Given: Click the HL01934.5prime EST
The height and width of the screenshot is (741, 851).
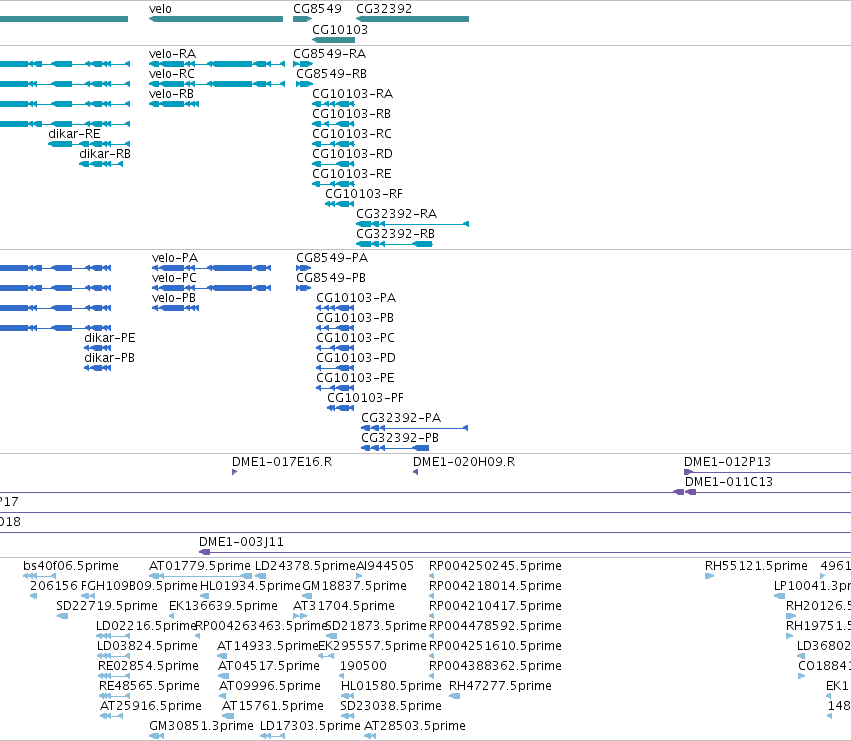Looking at the screenshot, I should (x=205, y=596).
